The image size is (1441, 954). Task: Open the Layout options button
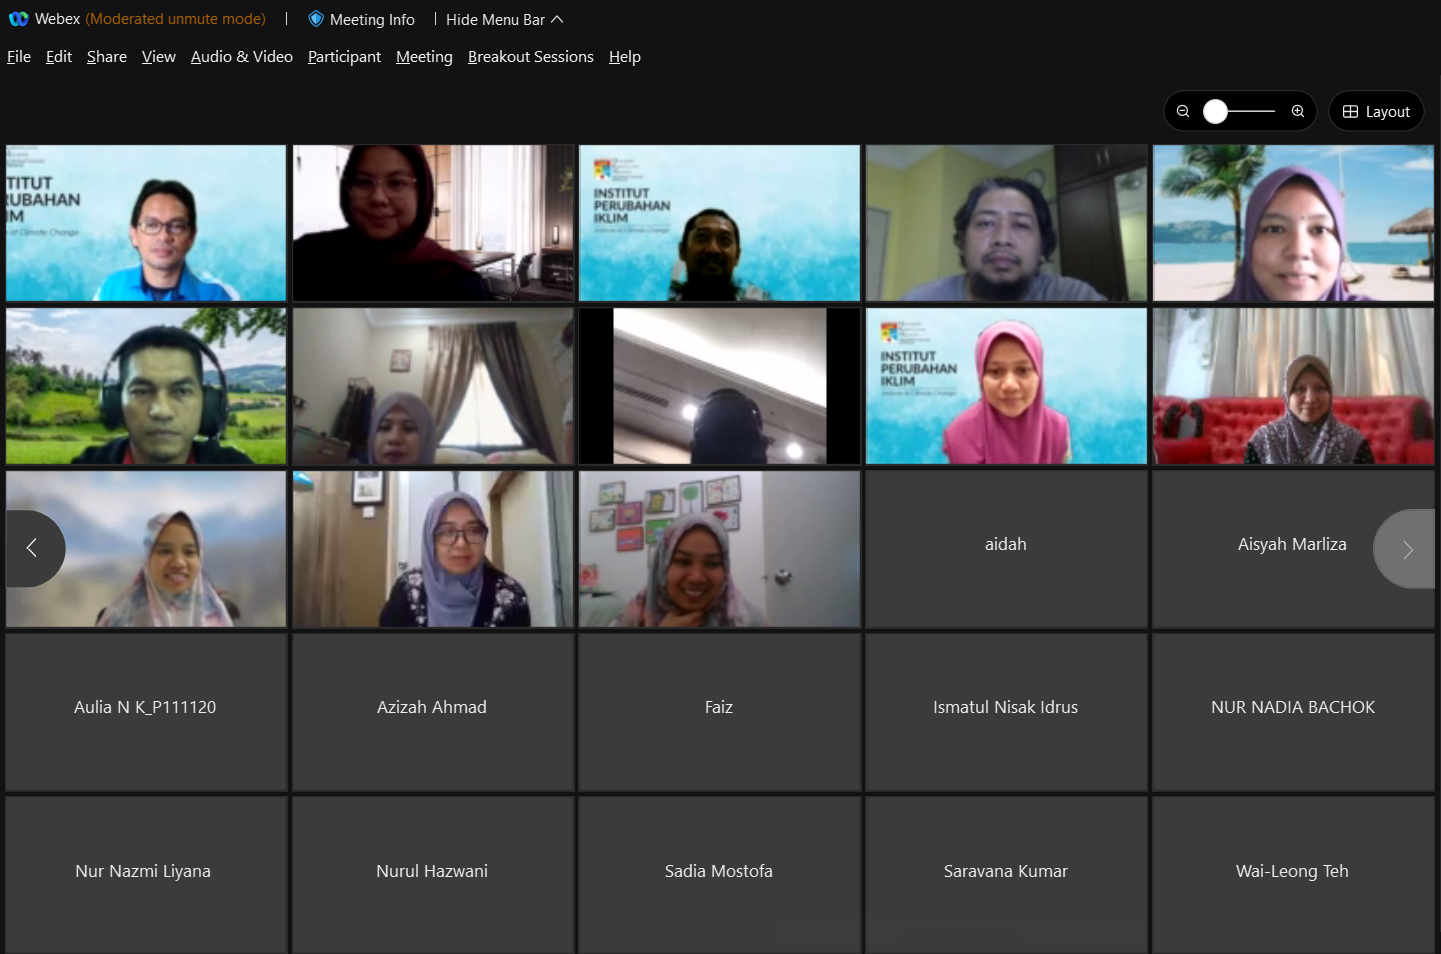coord(1376,111)
